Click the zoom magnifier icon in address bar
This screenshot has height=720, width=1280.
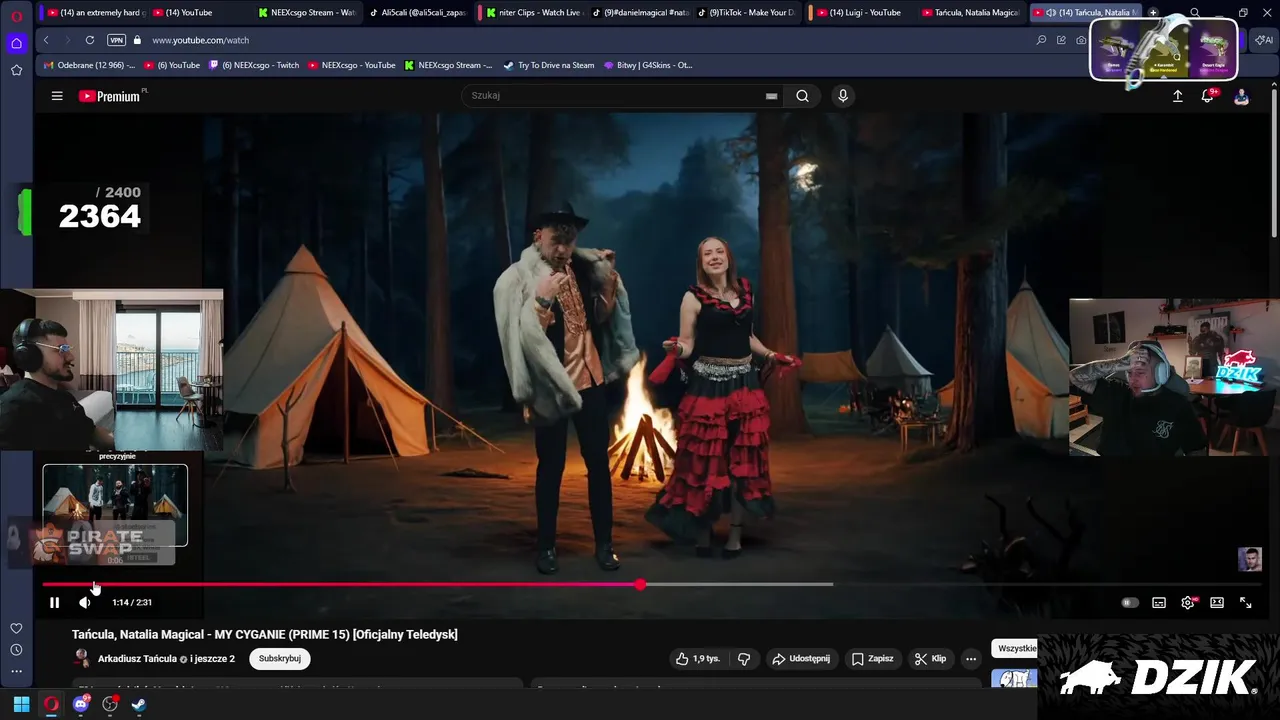(1041, 40)
